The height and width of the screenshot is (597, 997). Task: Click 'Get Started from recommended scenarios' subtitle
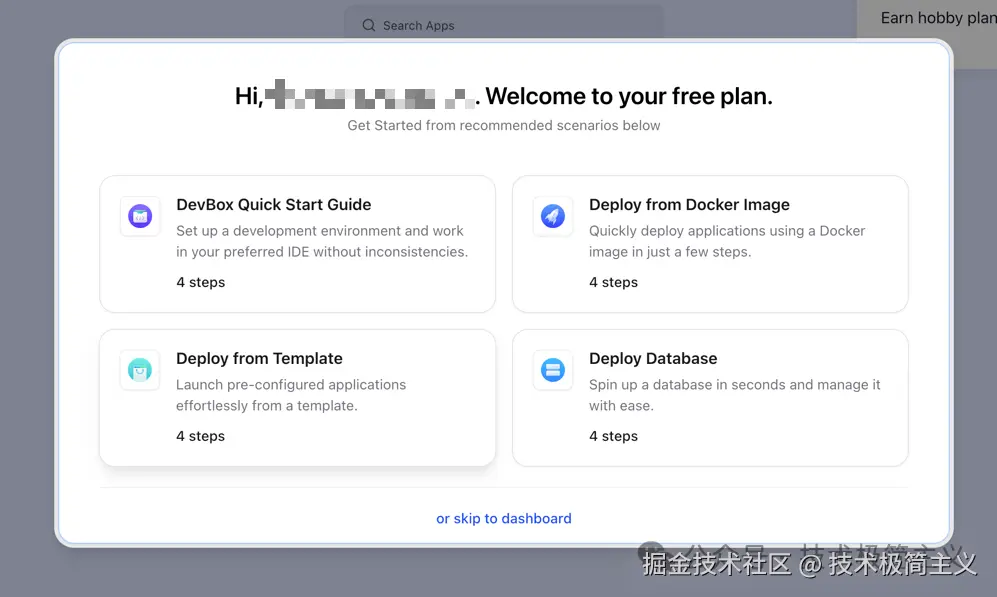click(504, 125)
